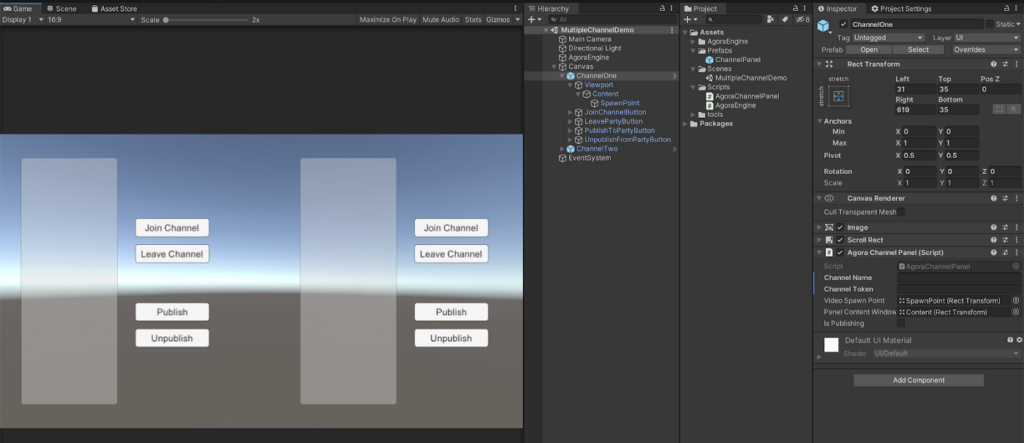Open Scroll Rect component three-dot menu
The height and width of the screenshot is (443, 1024).
pyautogui.click(x=1016, y=240)
